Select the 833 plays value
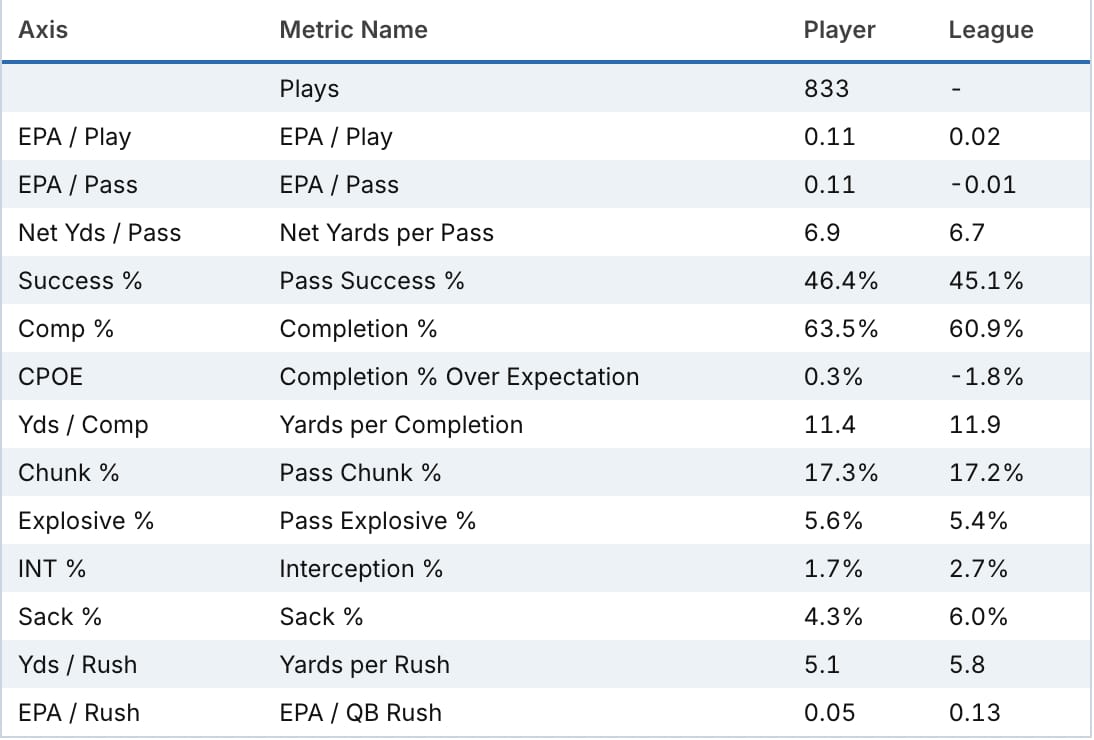 [x=826, y=89]
